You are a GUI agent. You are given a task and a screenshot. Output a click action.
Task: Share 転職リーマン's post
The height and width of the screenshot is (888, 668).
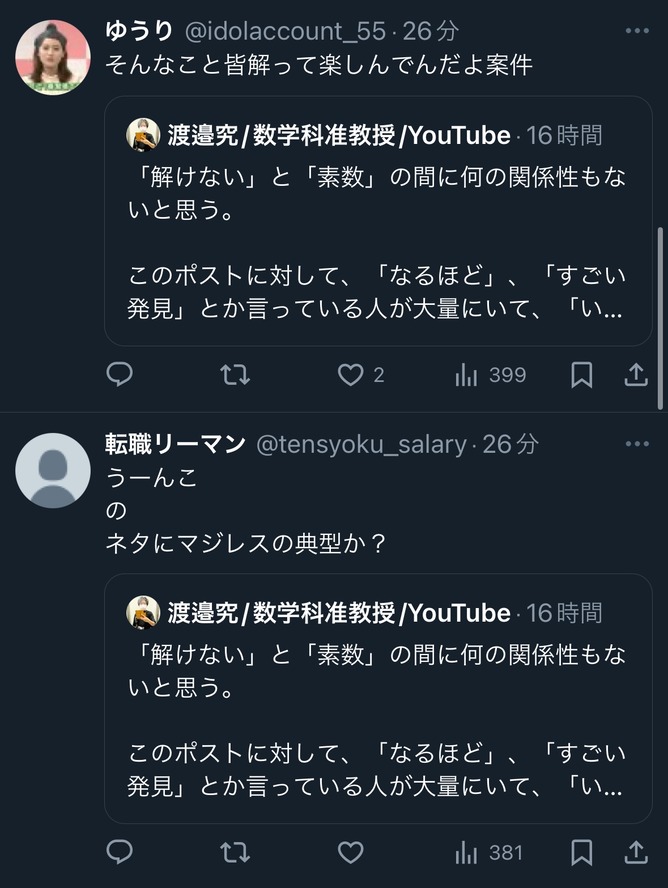[635, 853]
